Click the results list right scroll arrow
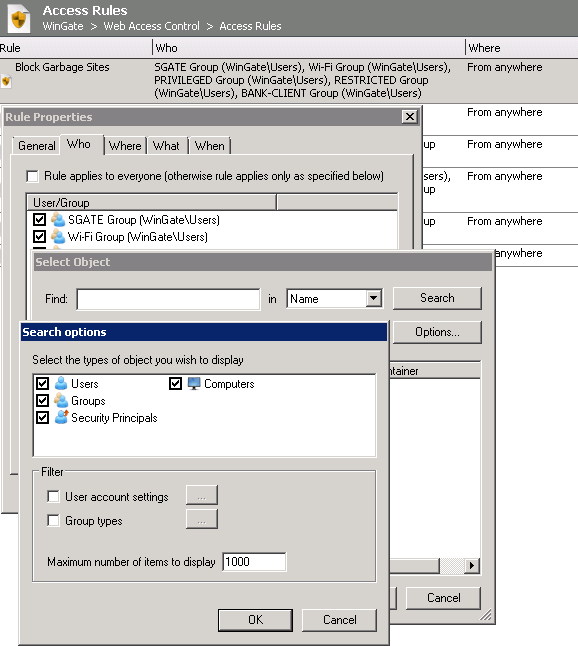The image size is (578, 646). (x=472, y=566)
